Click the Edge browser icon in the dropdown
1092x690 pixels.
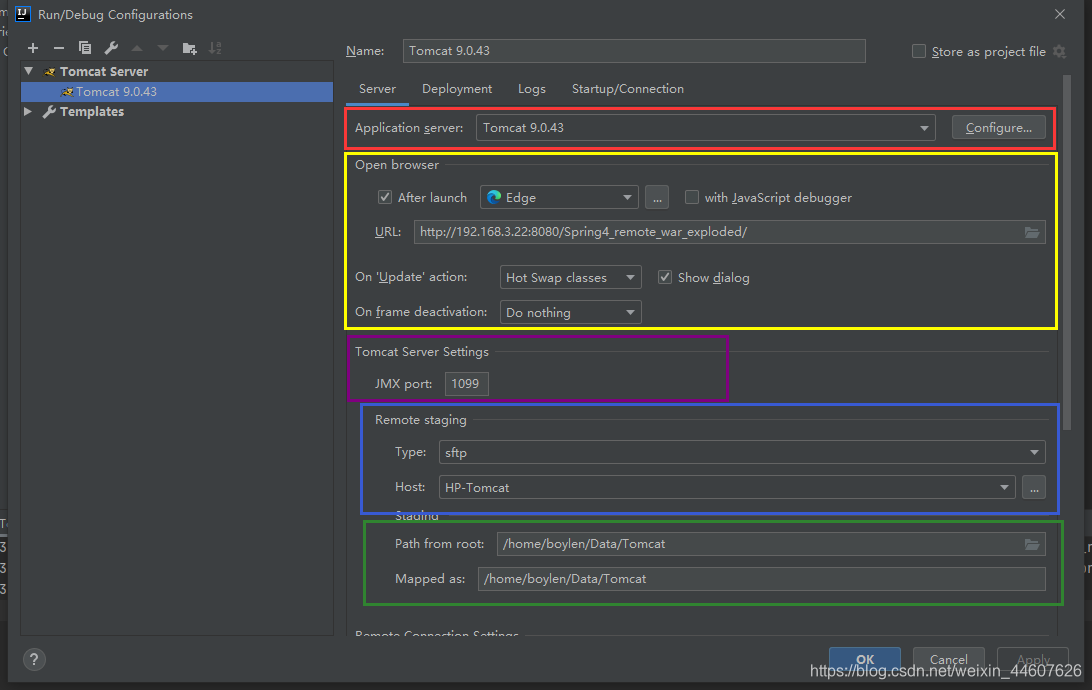[494, 197]
